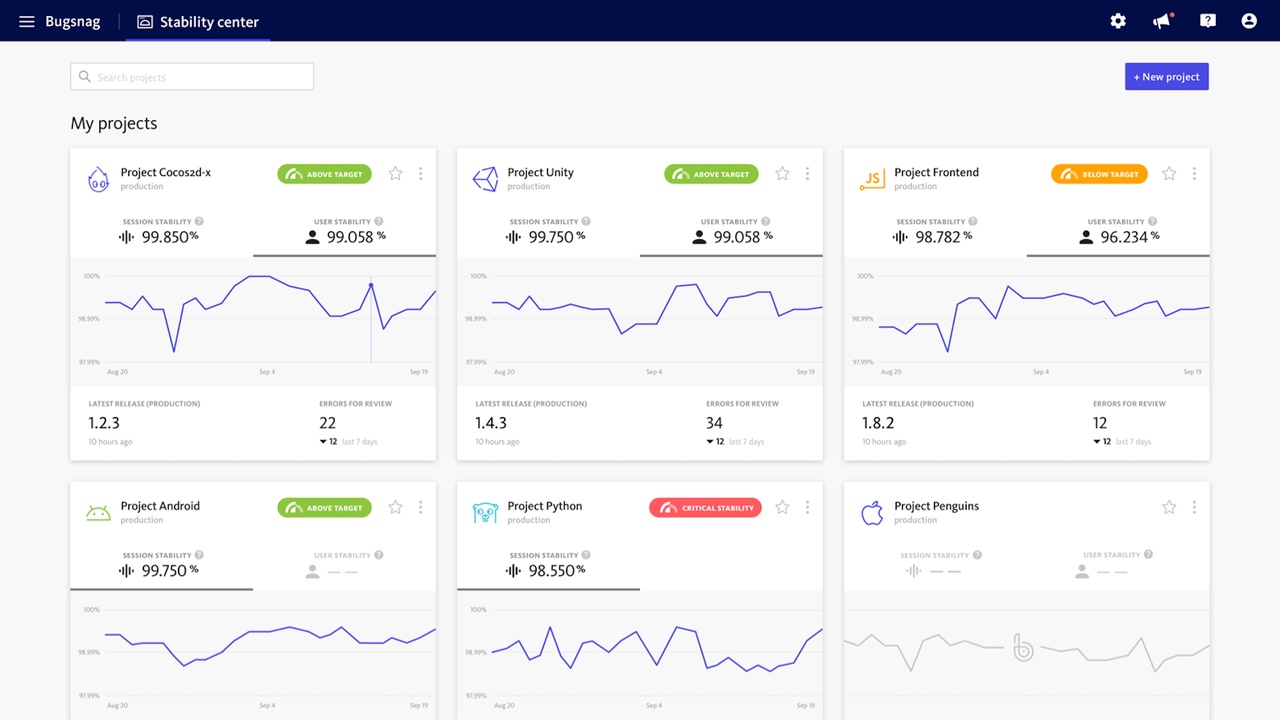Open more options menu for Project Cocos2d-x
1280x720 pixels.
(x=420, y=174)
